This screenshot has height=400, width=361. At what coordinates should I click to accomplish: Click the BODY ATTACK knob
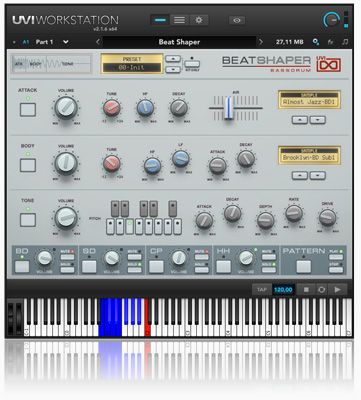click(x=217, y=166)
